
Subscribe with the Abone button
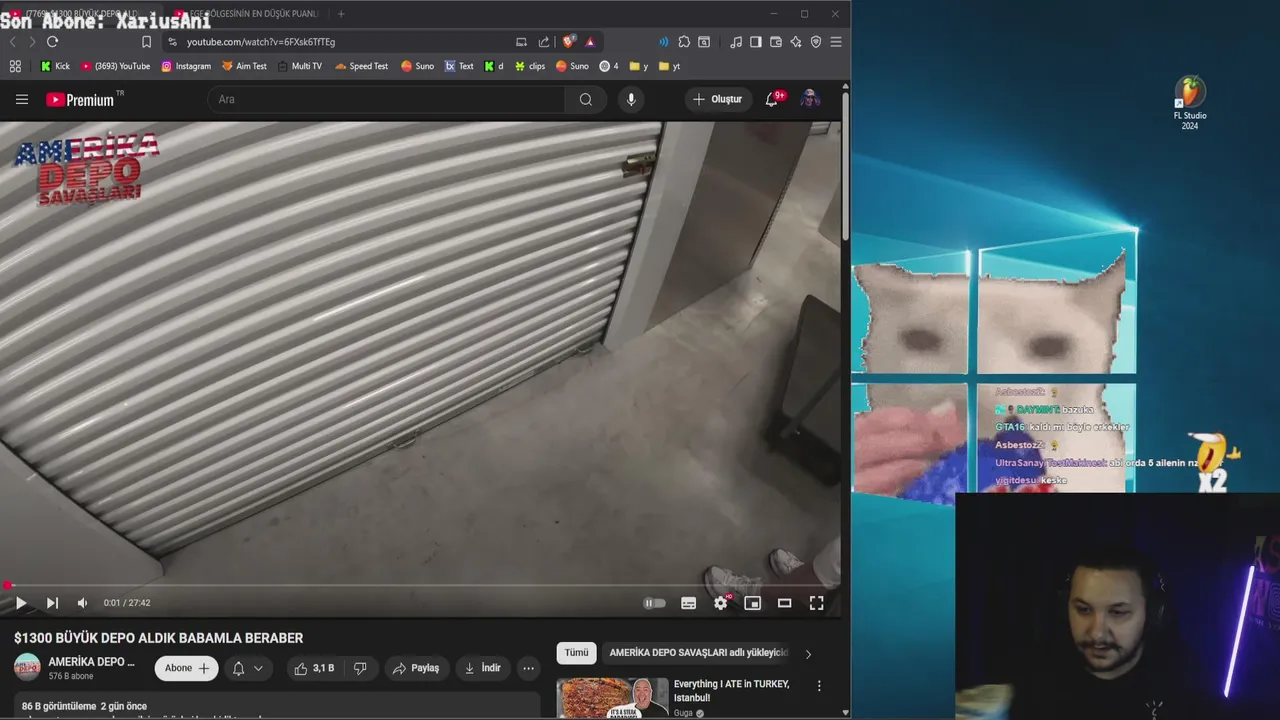pos(187,668)
